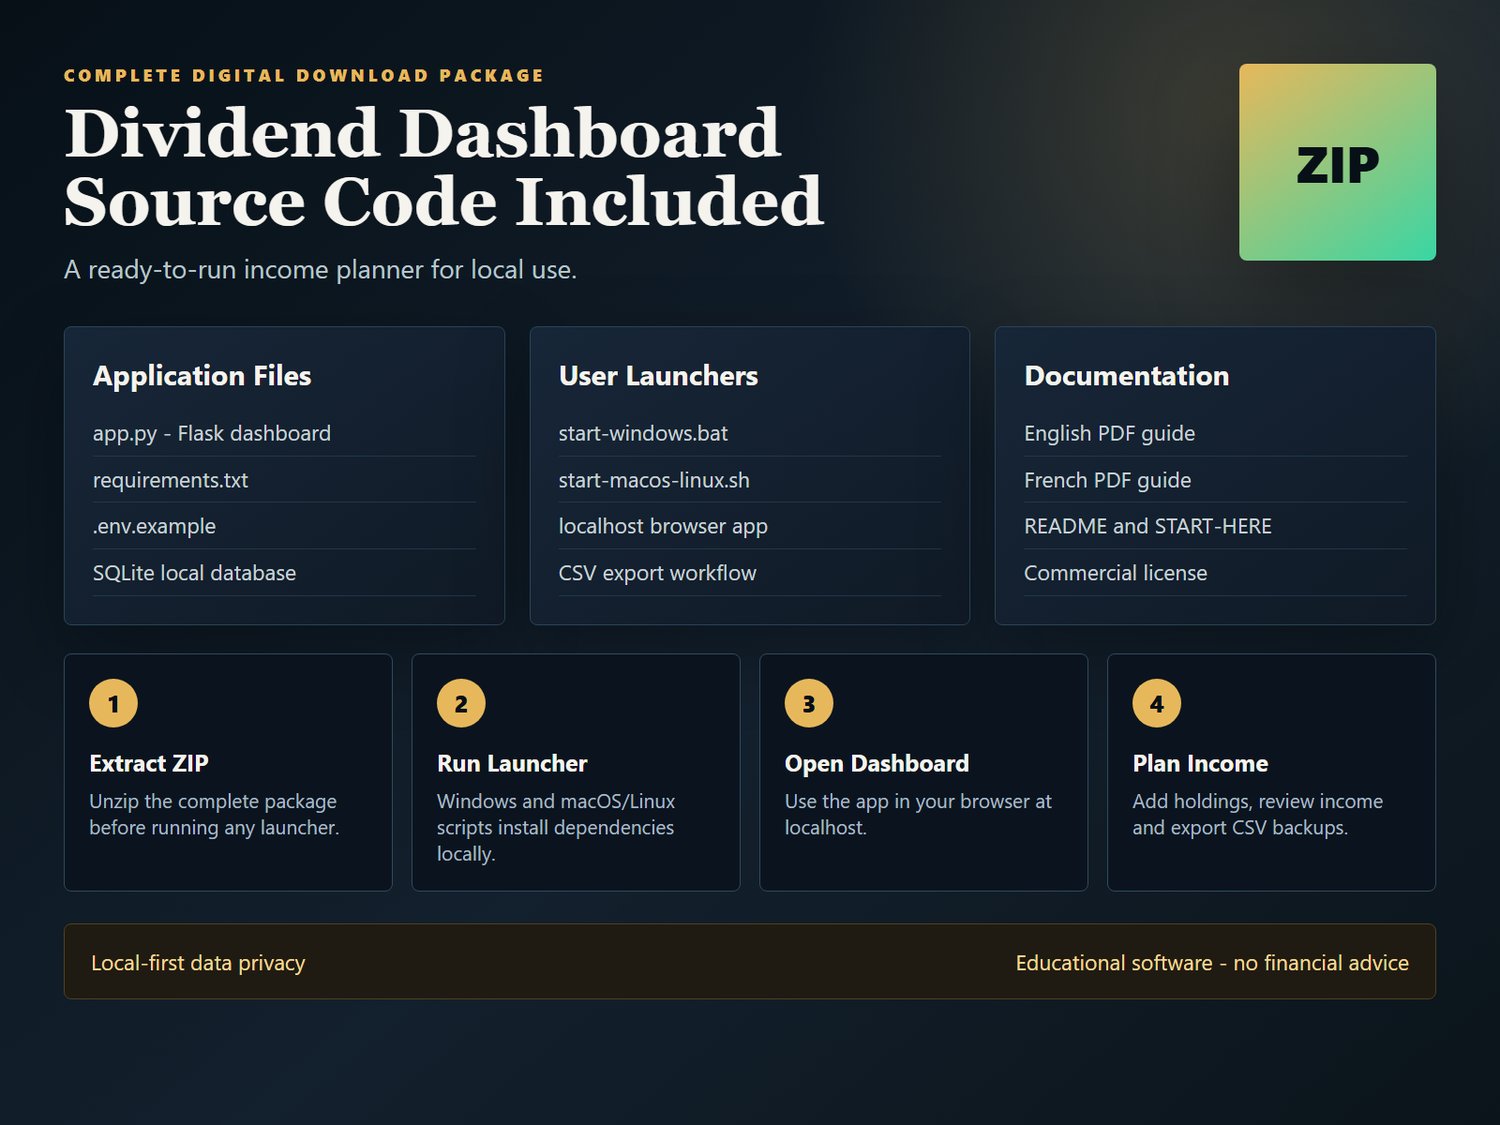Select "SQLite local database" row
The height and width of the screenshot is (1125, 1500).
(284, 573)
